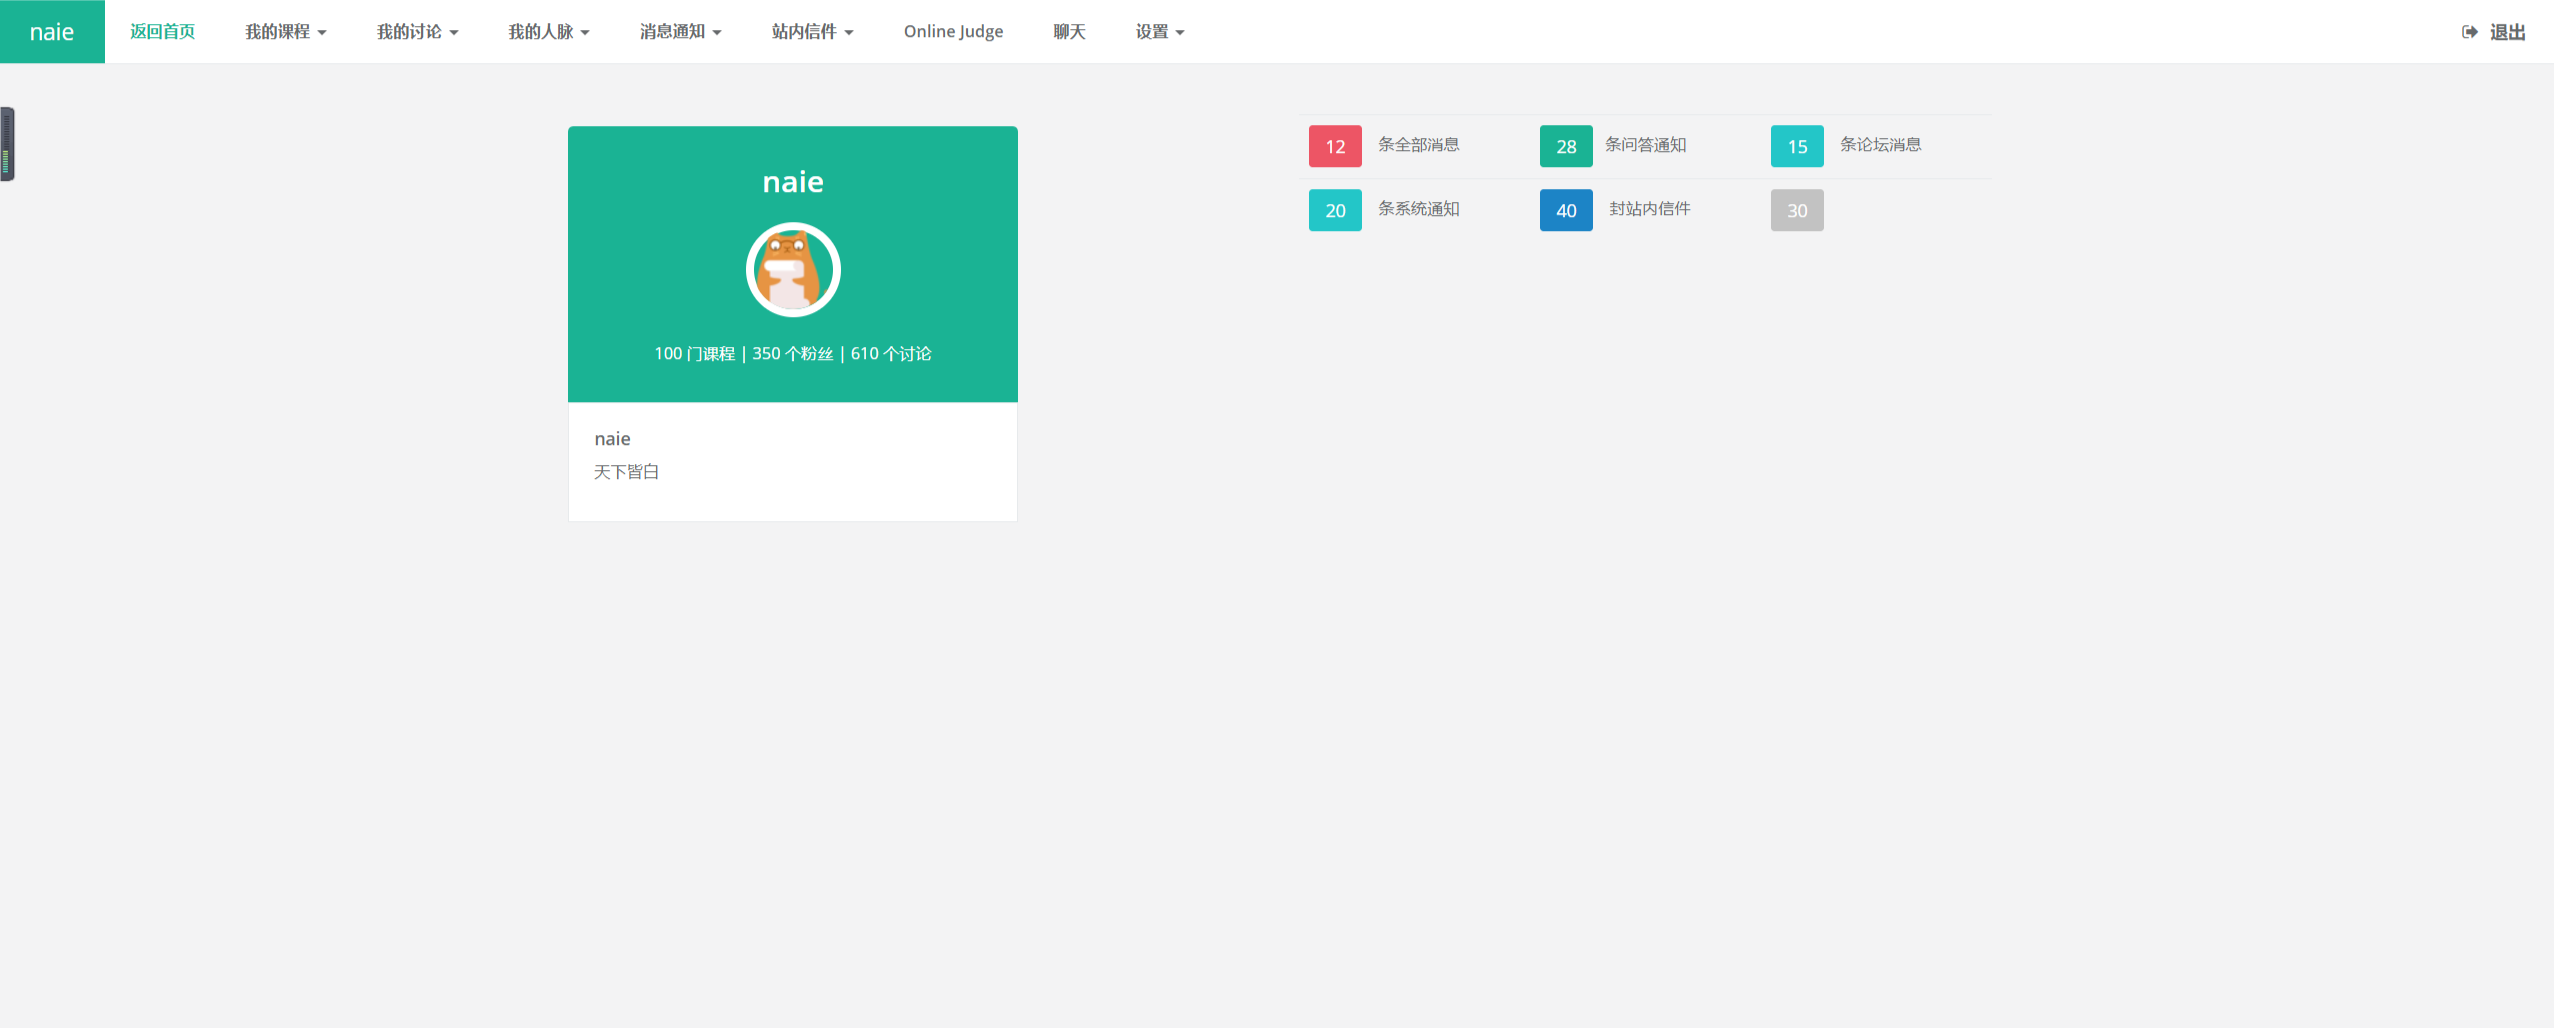This screenshot has height=1028, width=2554.
Task: Open 条全部消息 label
Action: (x=1418, y=145)
